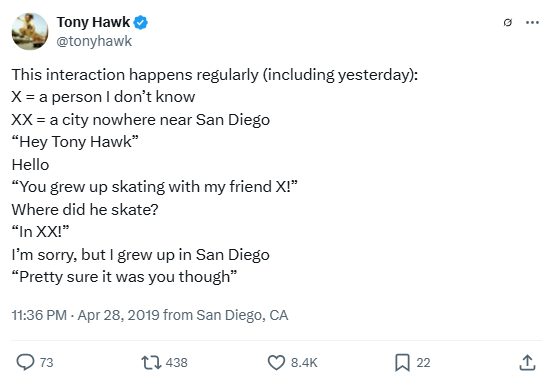Open Tony Hawk's profile picture

tap(30, 31)
